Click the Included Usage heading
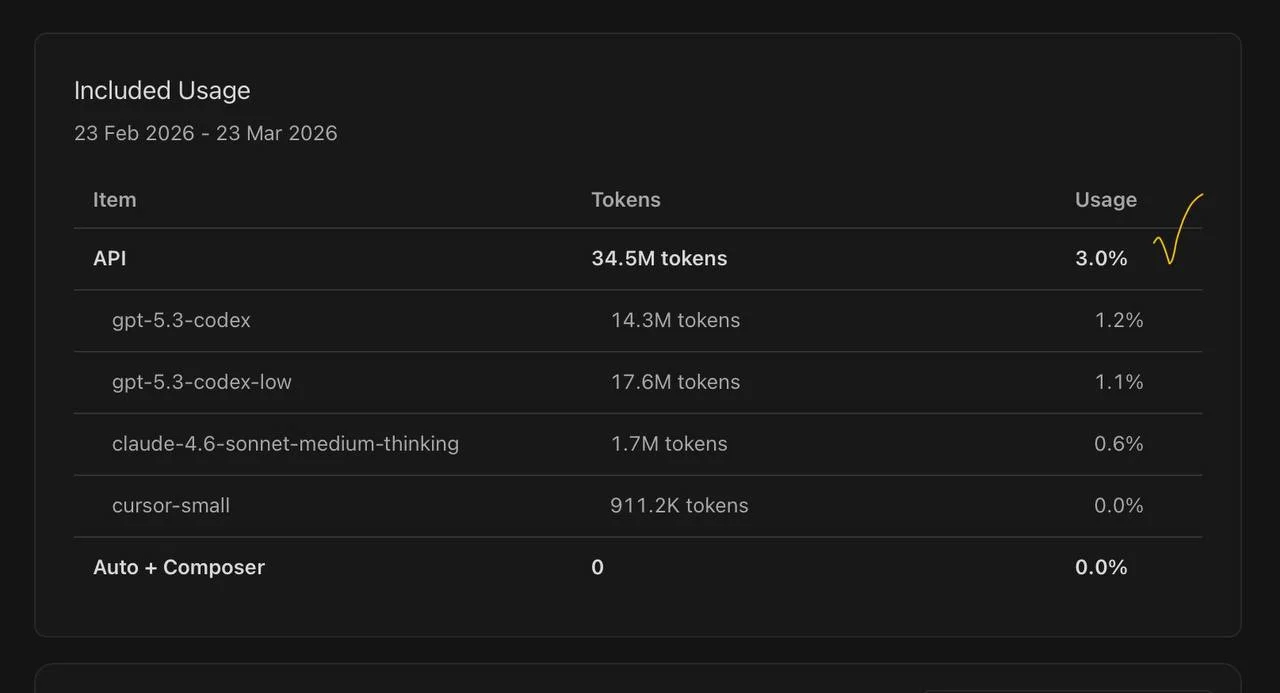Viewport: 1280px width, 693px height. [162, 90]
